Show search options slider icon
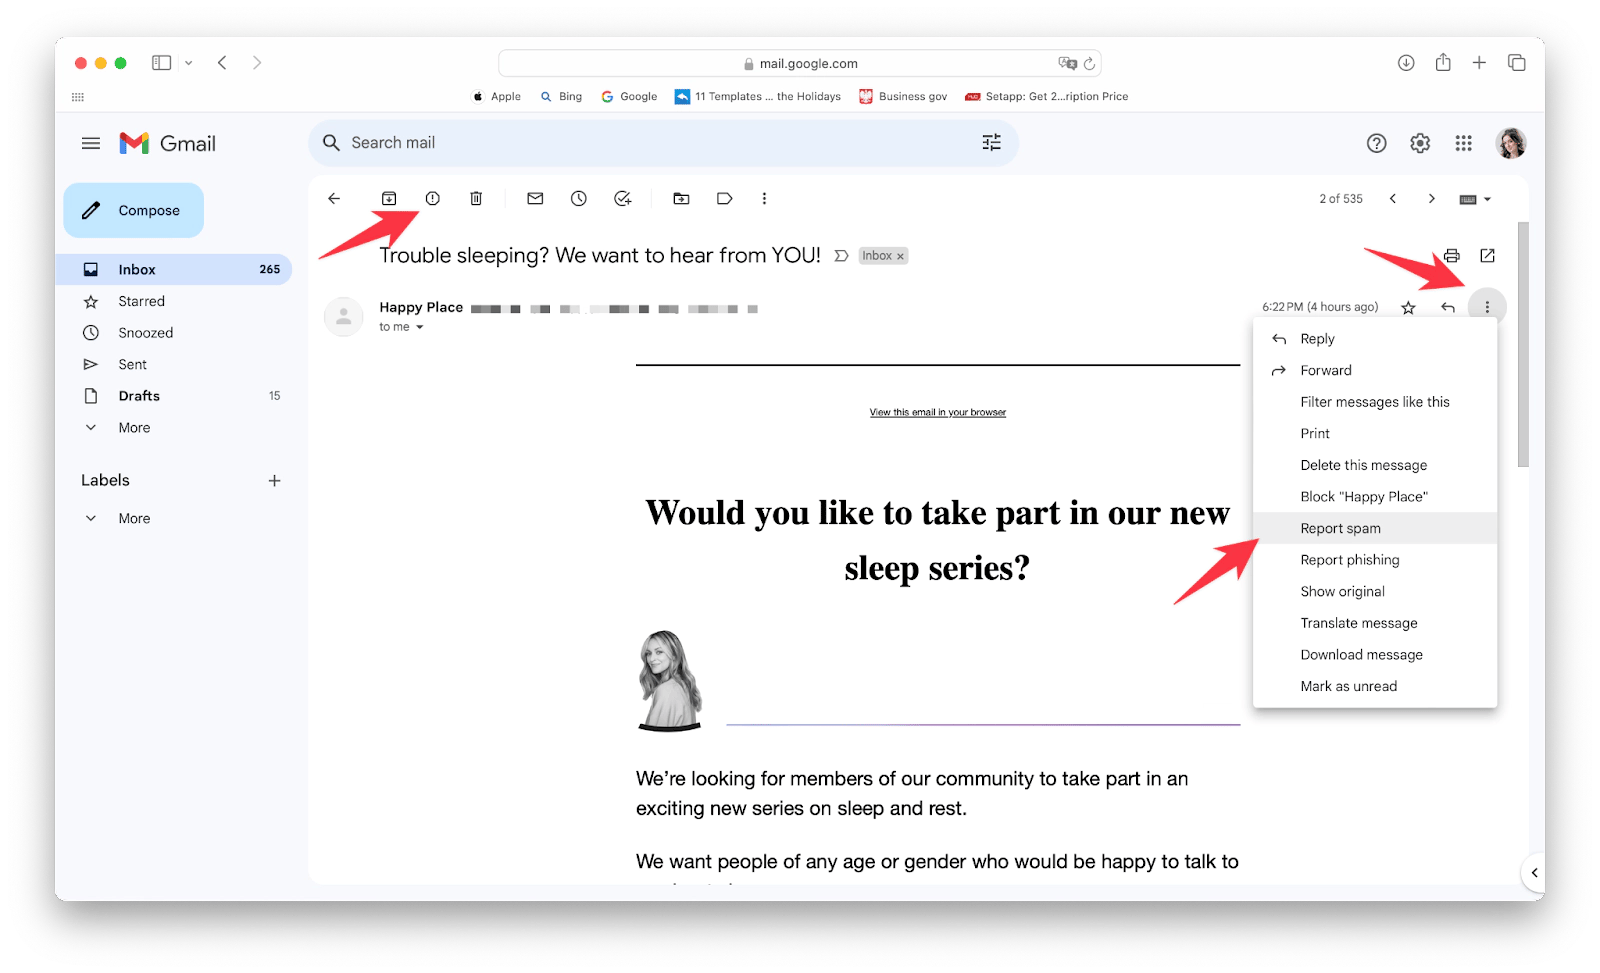The image size is (1600, 973). (x=992, y=143)
